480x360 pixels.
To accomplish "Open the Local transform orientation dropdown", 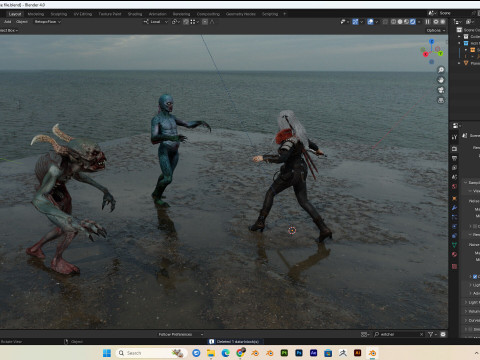I will [156, 22].
